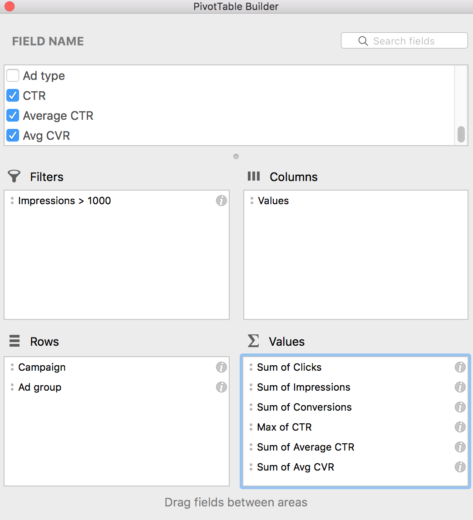Open info for Sum of Conversions

460,407
